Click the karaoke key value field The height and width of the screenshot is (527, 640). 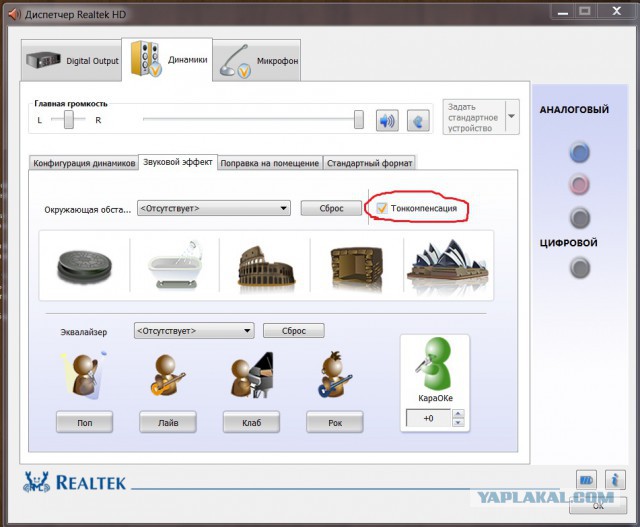point(428,418)
